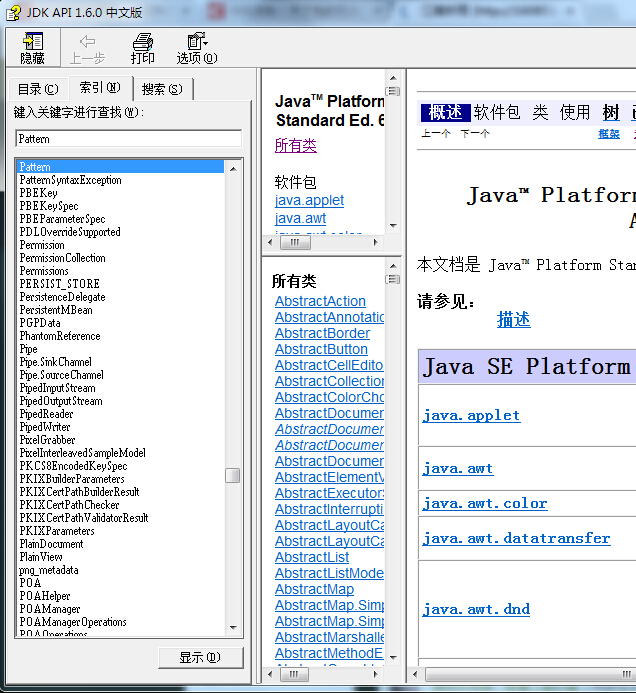The width and height of the screenshot is (636, 693).
Task: Click the Back (上一步) toolbar icon
Action: coord(88,48)
